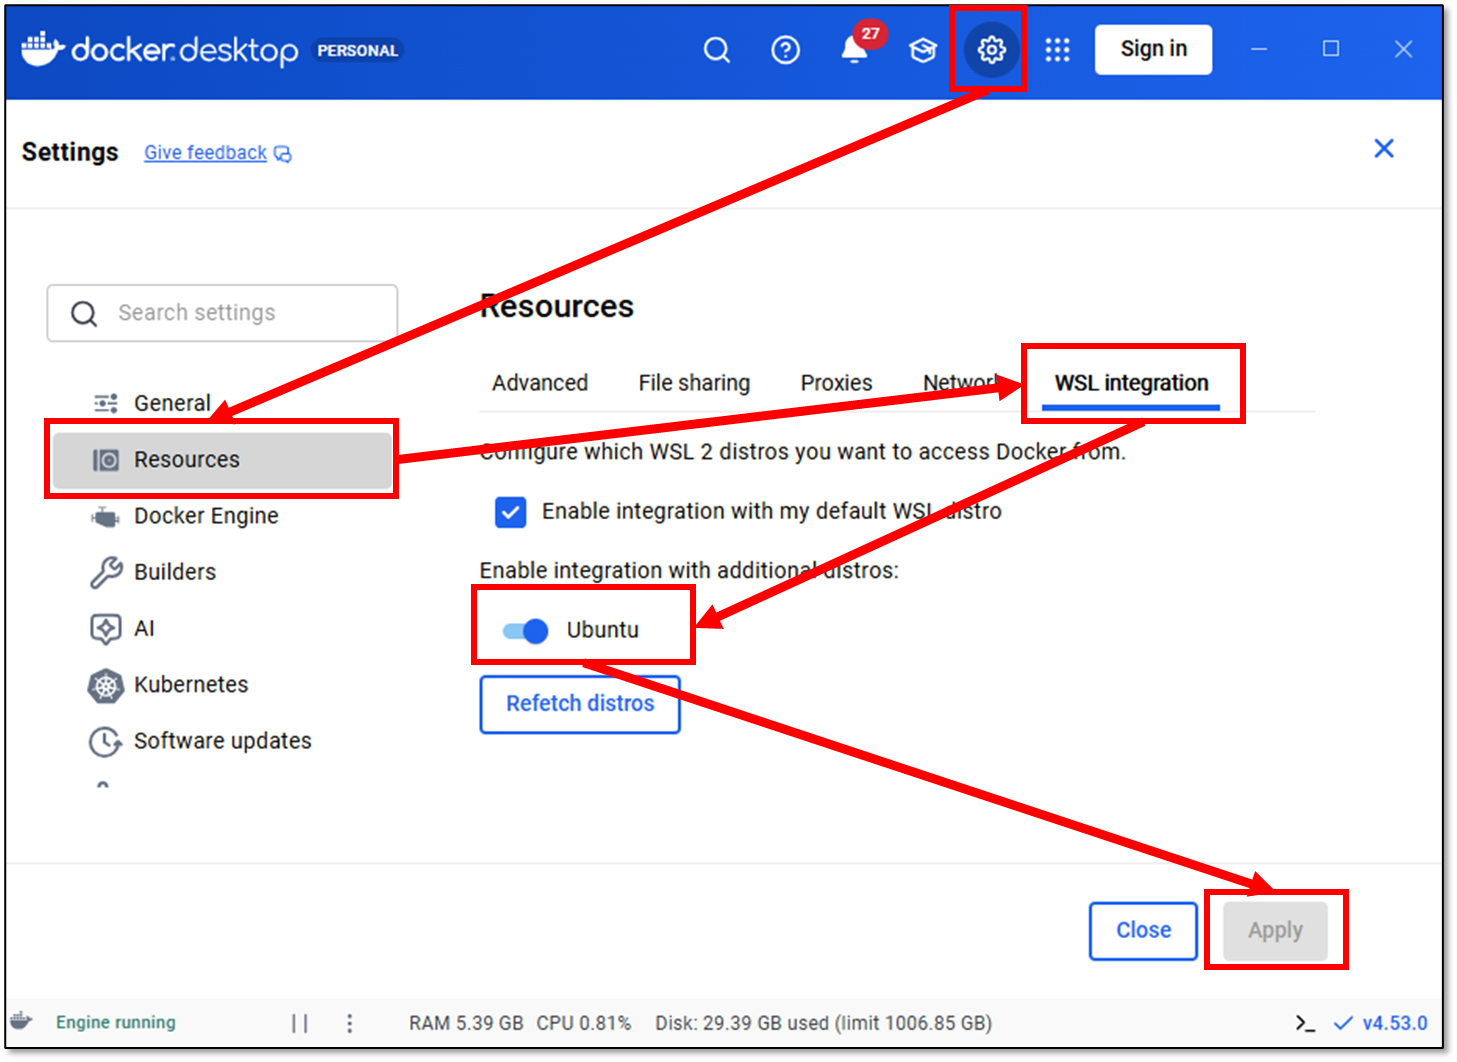This screenshot has height=1062, width=1457.
Task: Open the engine three-dot menu
Action: [349, 1023]
